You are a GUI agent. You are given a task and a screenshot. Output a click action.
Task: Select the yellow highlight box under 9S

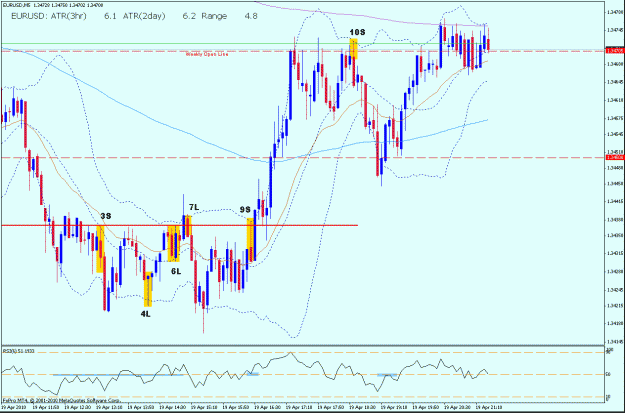point(251,240)
